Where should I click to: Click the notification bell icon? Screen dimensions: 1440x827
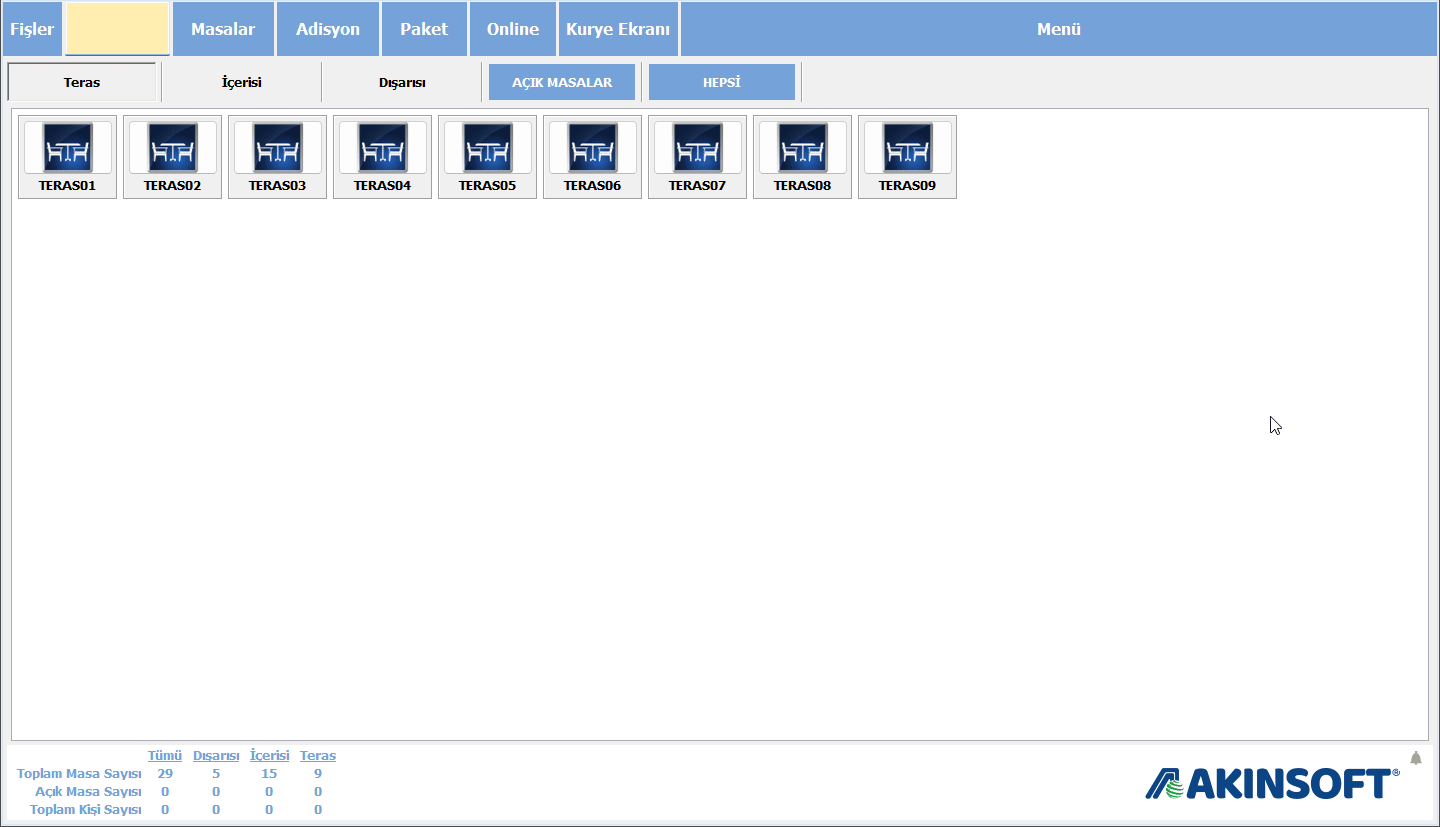coord(1416,758)
